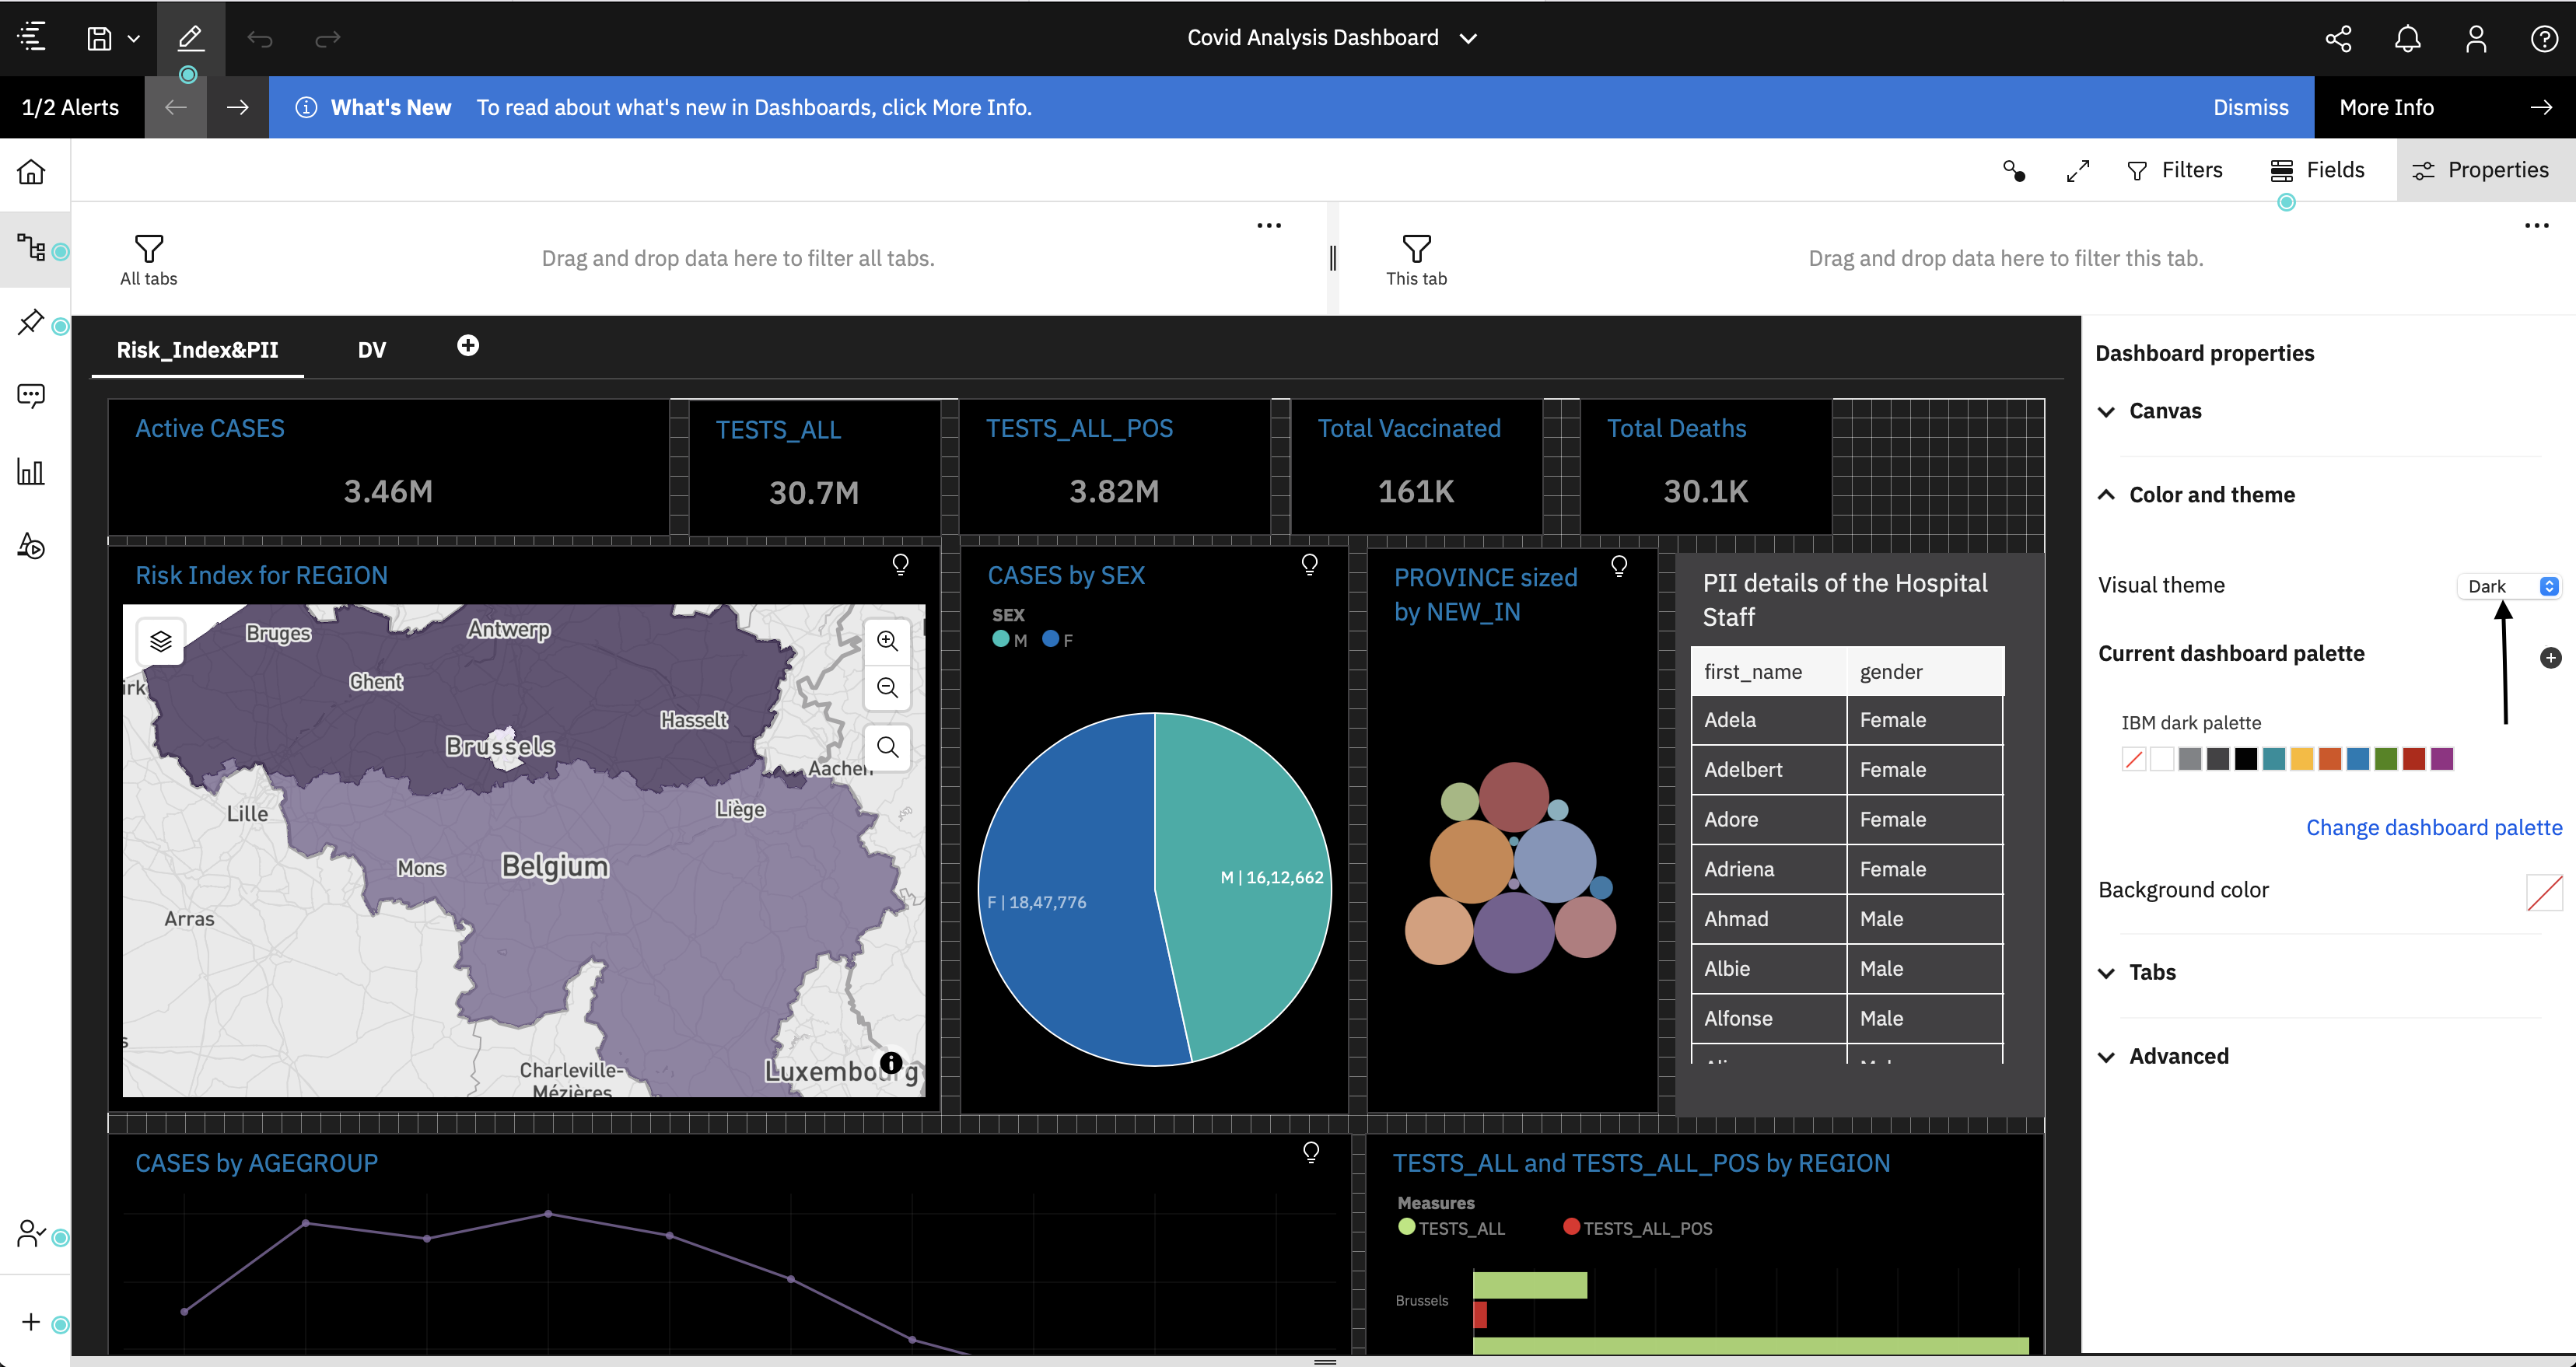Dismiss the What's New alert
The image size is (2576, 1367).
[2250, 108]
